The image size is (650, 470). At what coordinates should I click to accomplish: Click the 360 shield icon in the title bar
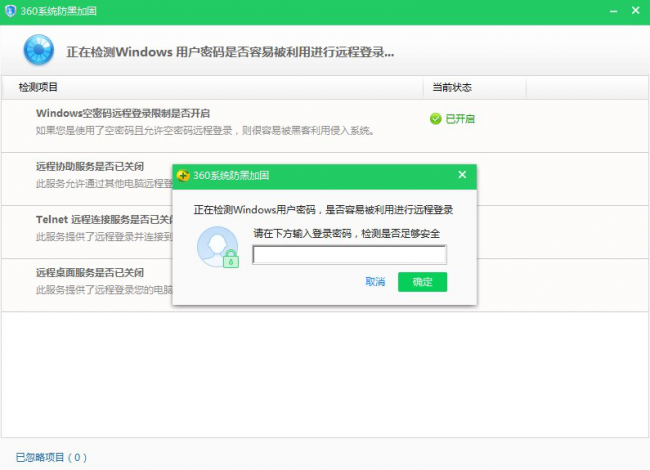coord(10,11)
